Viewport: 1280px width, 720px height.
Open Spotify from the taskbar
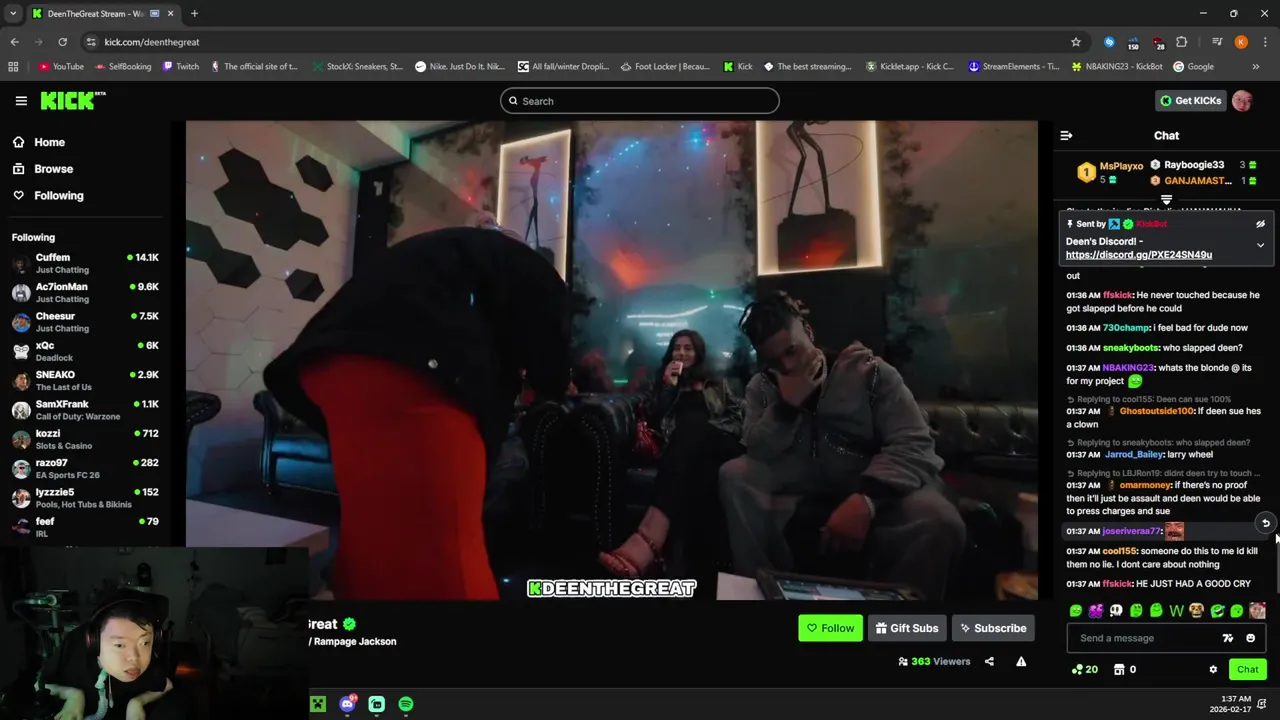coord(405,704)
